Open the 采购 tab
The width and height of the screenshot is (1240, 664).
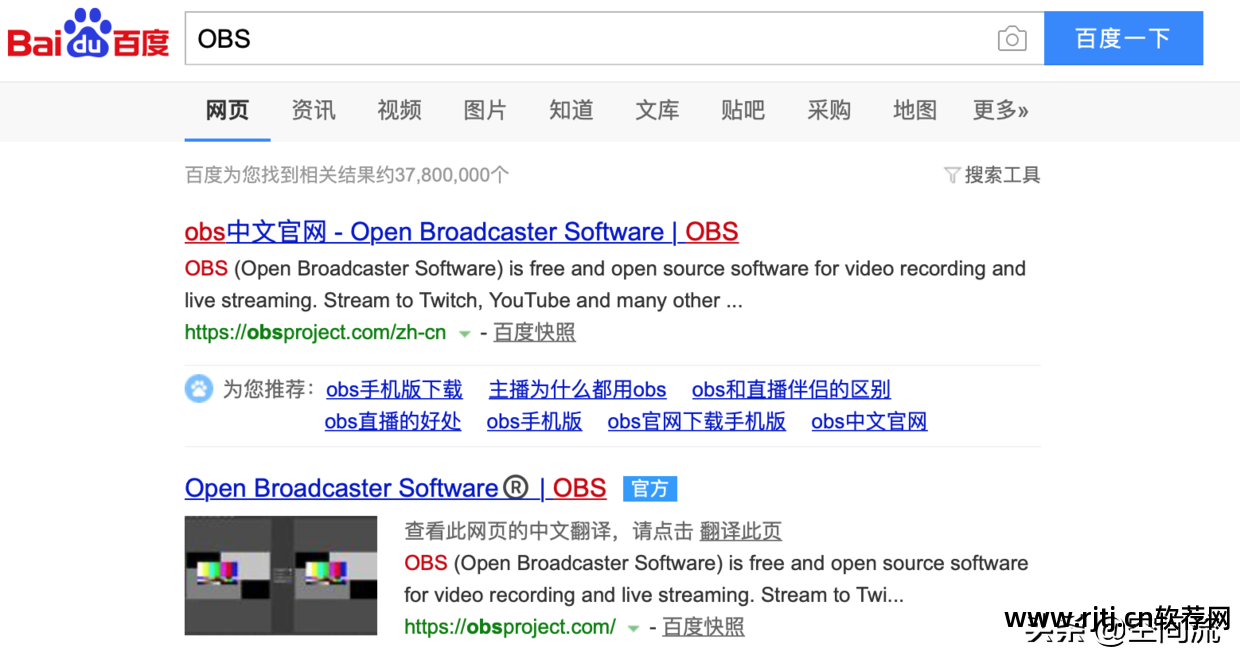coord(829,110)
